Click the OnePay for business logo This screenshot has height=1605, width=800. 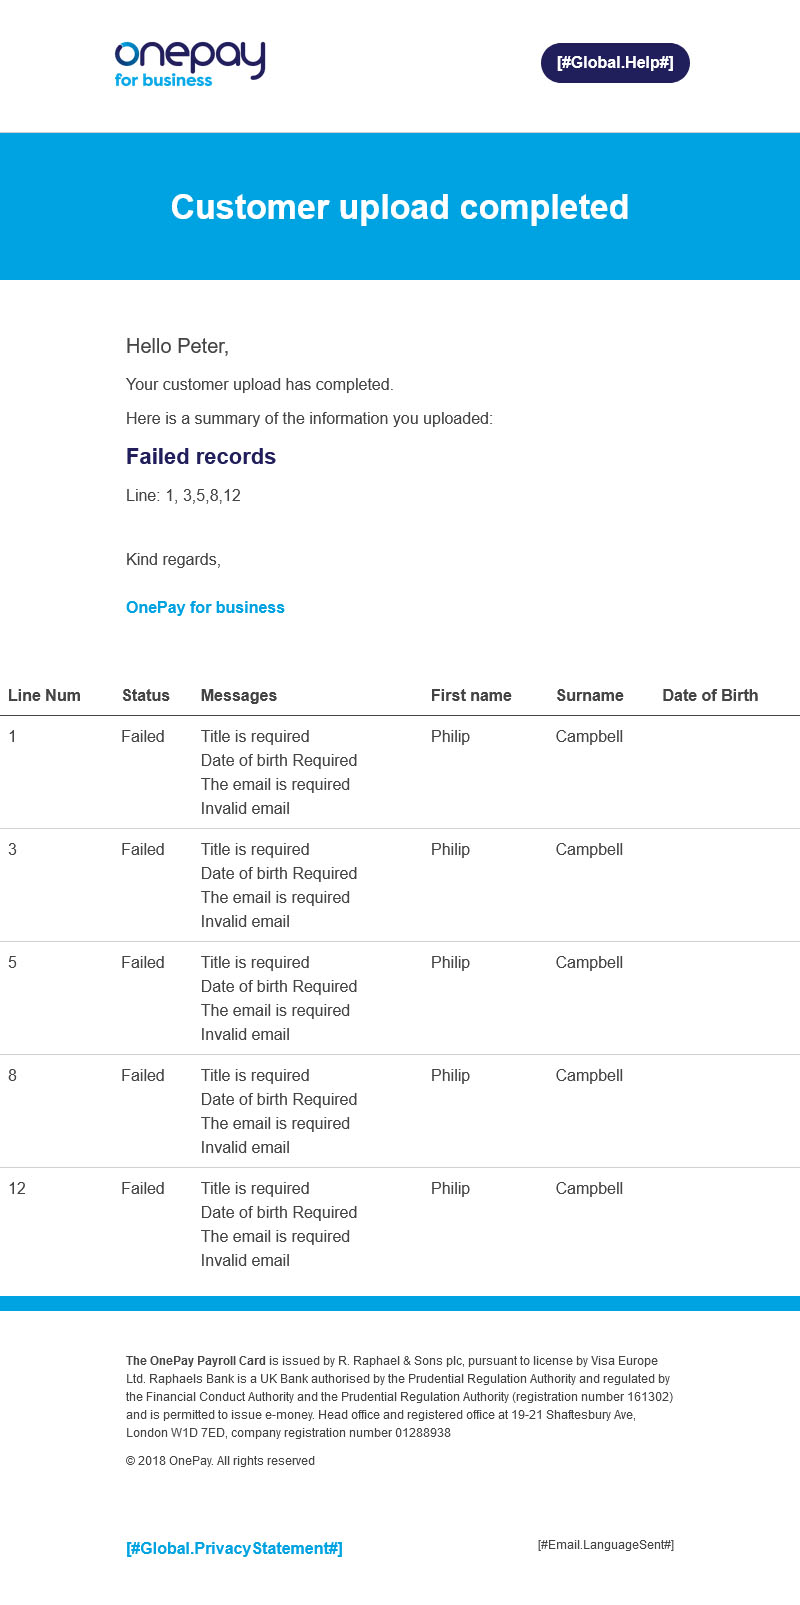[x=189, y=64]
